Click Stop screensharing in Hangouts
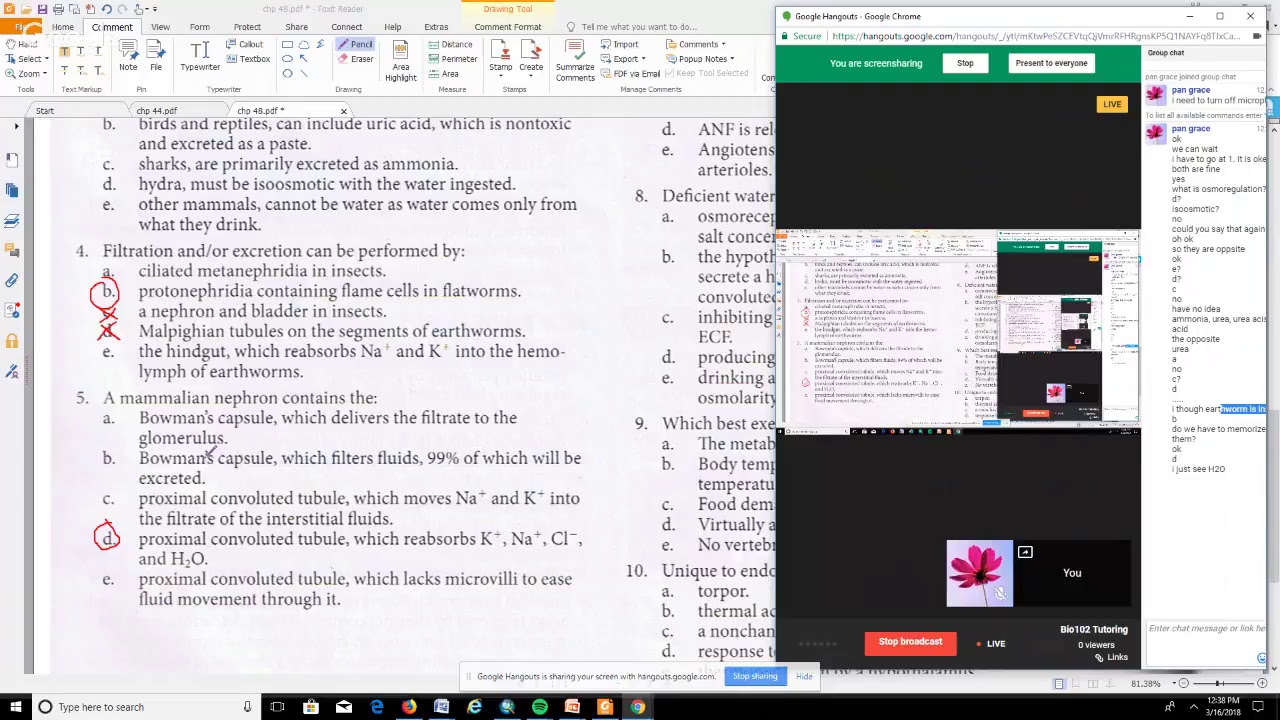 pos(965,63)
